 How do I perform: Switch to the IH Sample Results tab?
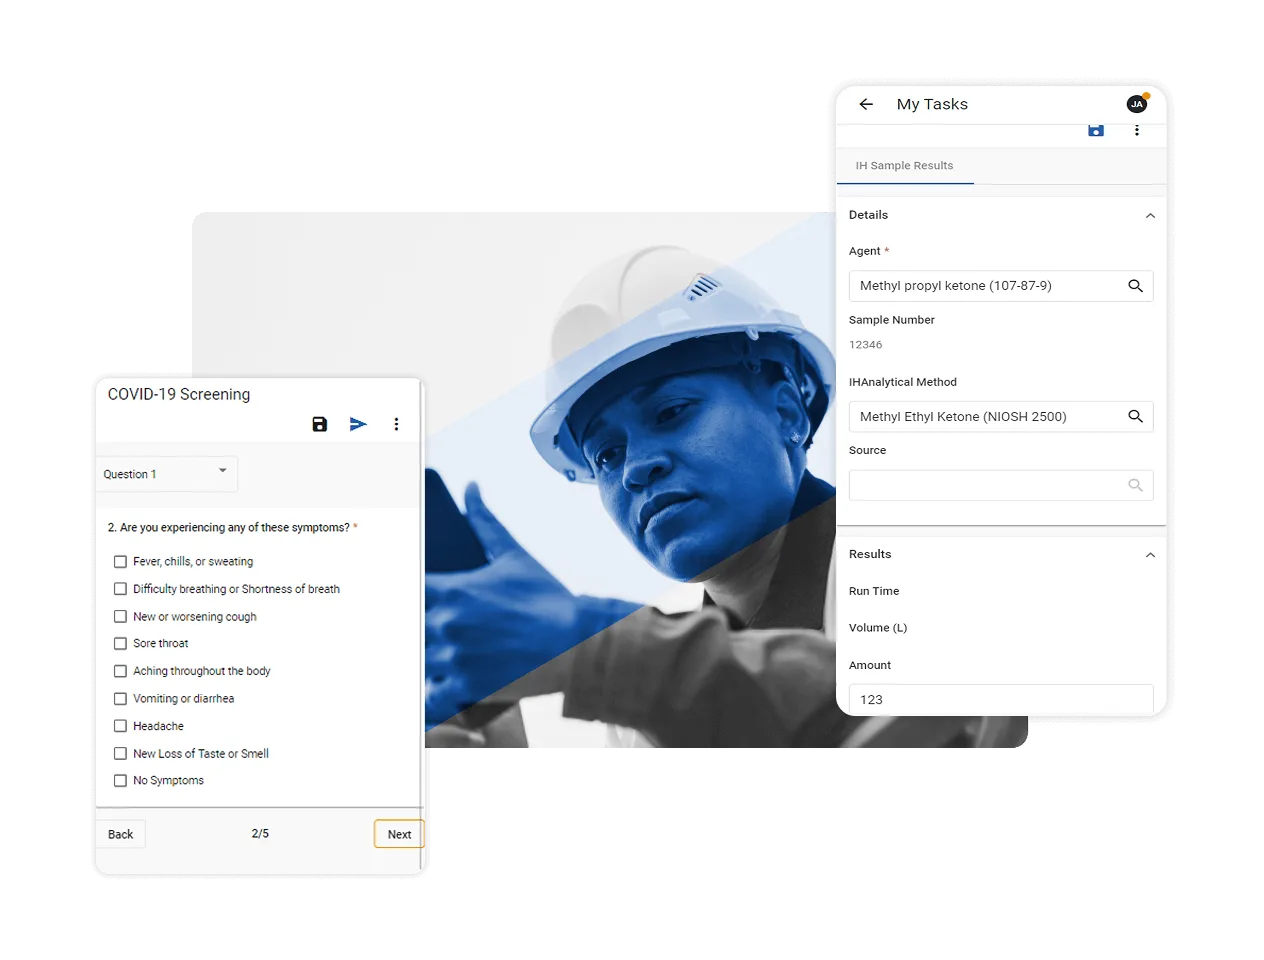click(905, 165)
